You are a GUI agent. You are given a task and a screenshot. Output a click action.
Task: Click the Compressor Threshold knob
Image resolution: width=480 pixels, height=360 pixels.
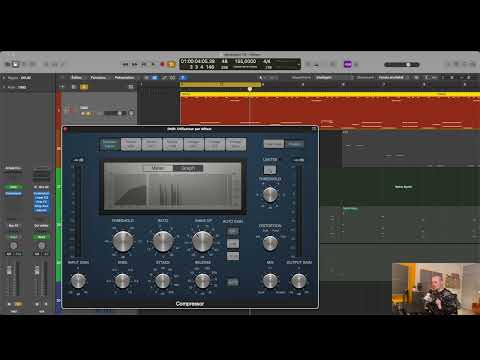coord(123,241)
